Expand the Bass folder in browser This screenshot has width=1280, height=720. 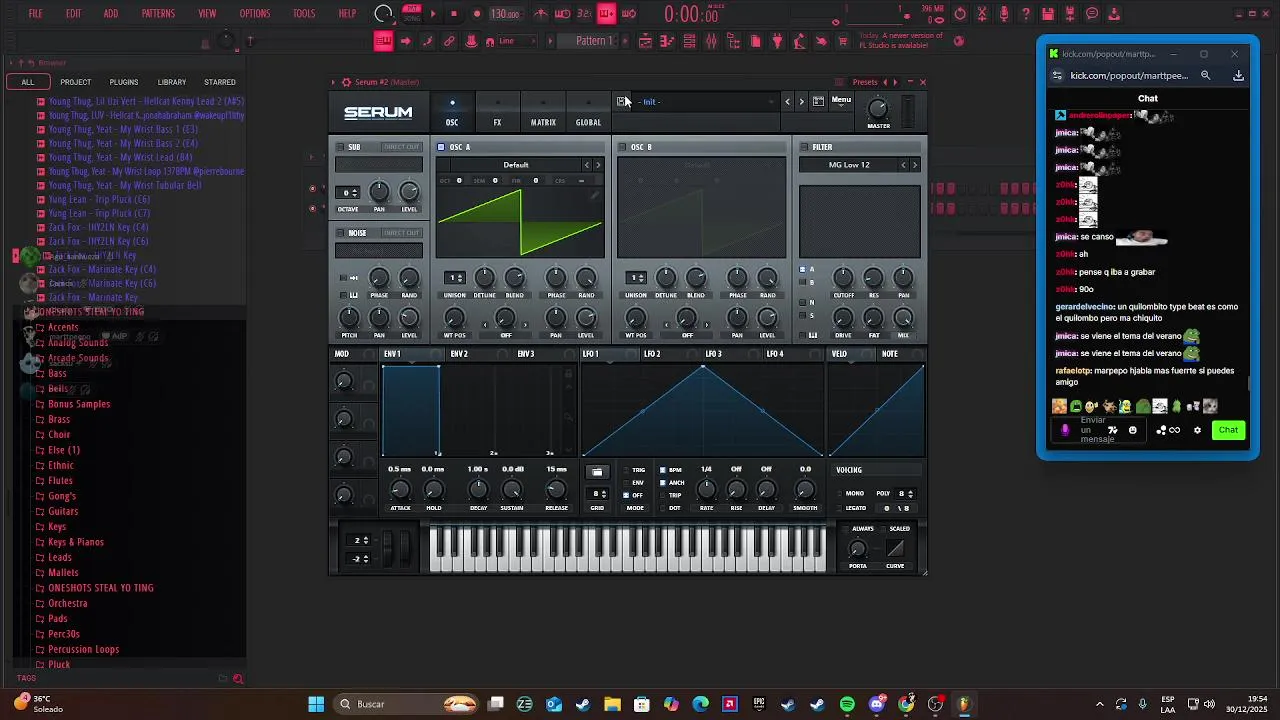click(57, 373)
